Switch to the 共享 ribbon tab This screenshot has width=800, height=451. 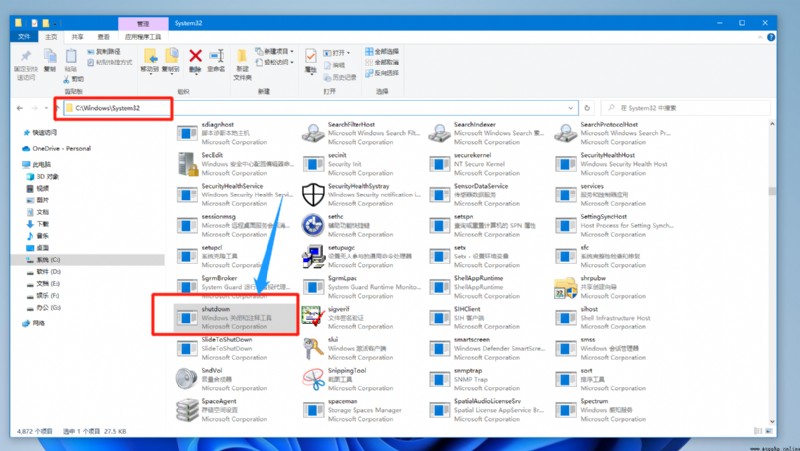(78, 37)
